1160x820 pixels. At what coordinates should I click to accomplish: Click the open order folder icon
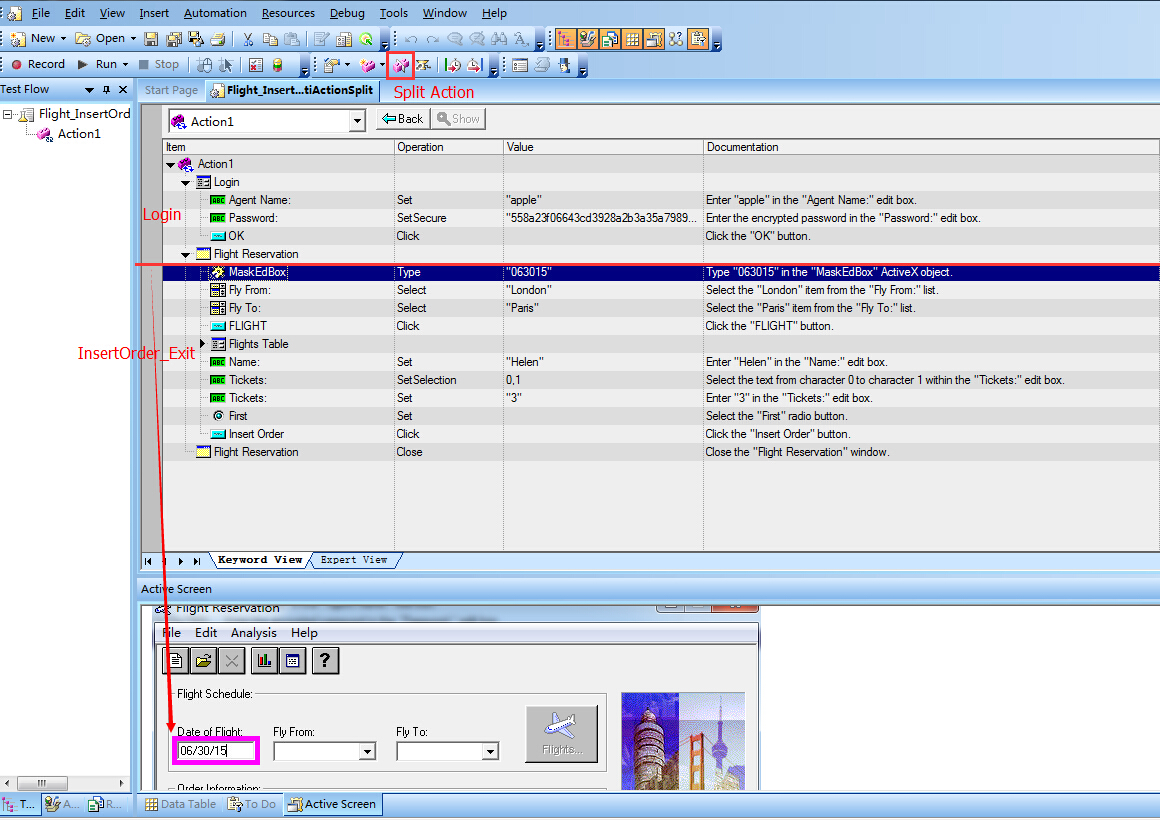(203, 660)
